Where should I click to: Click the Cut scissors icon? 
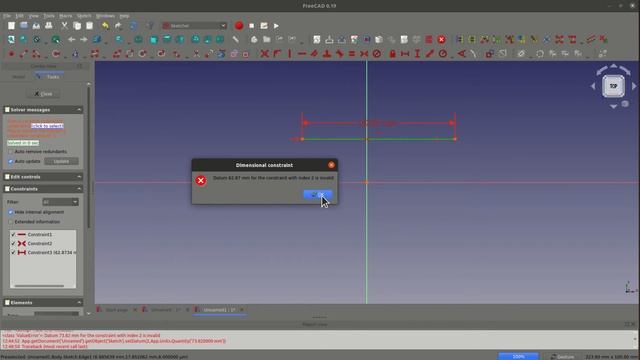click(x=64, y=26)
